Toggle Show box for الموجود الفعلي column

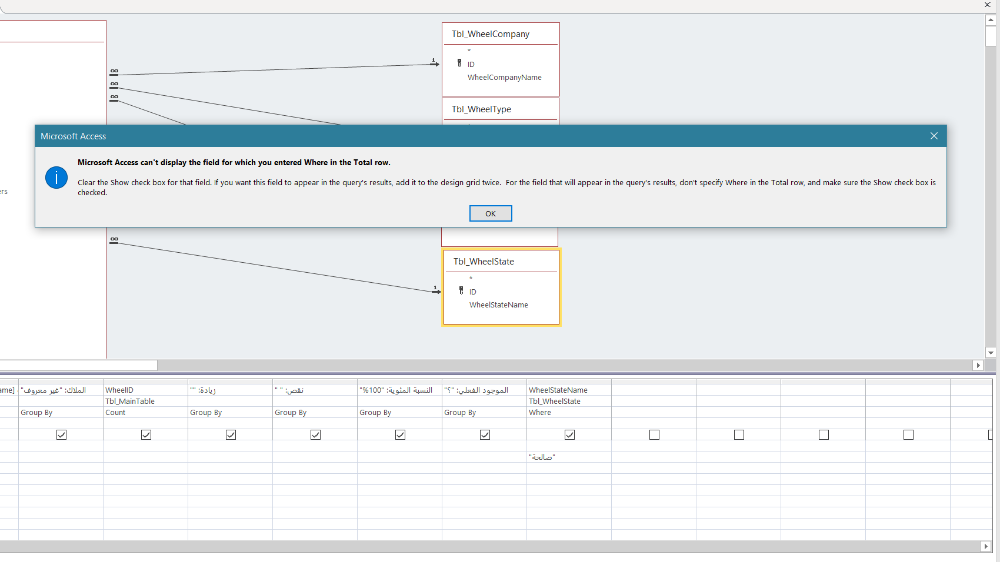click(485, 434)
